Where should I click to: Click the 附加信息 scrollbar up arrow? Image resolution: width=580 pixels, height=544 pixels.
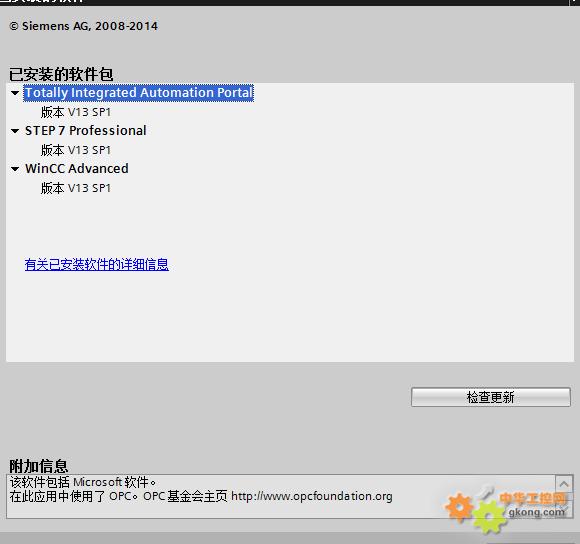(x=564, y=484)
